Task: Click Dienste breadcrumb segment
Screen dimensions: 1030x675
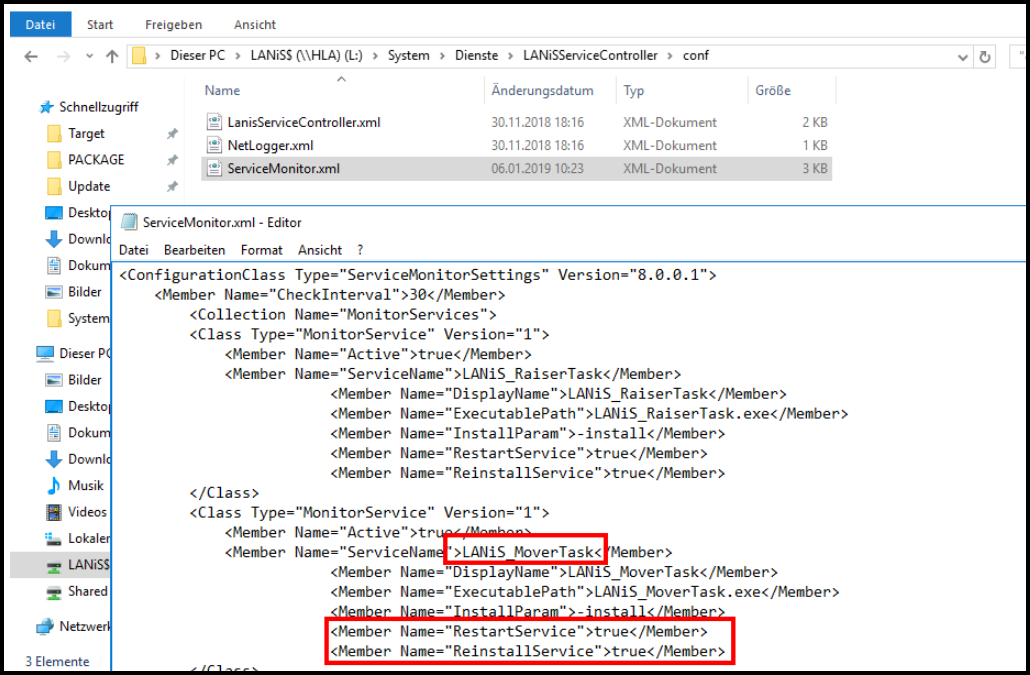Action: tap(476, 56)
